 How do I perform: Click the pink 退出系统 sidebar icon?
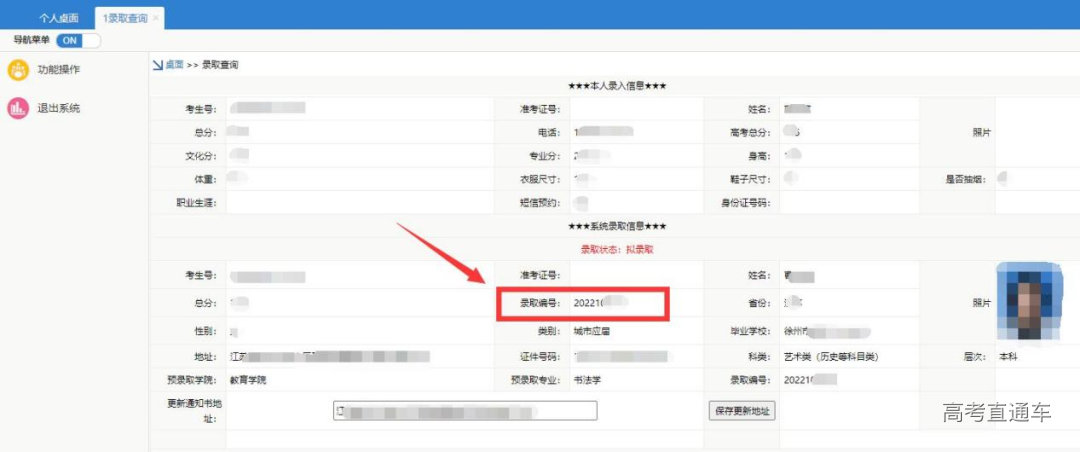pyautogui.click(x=18, y=109)
